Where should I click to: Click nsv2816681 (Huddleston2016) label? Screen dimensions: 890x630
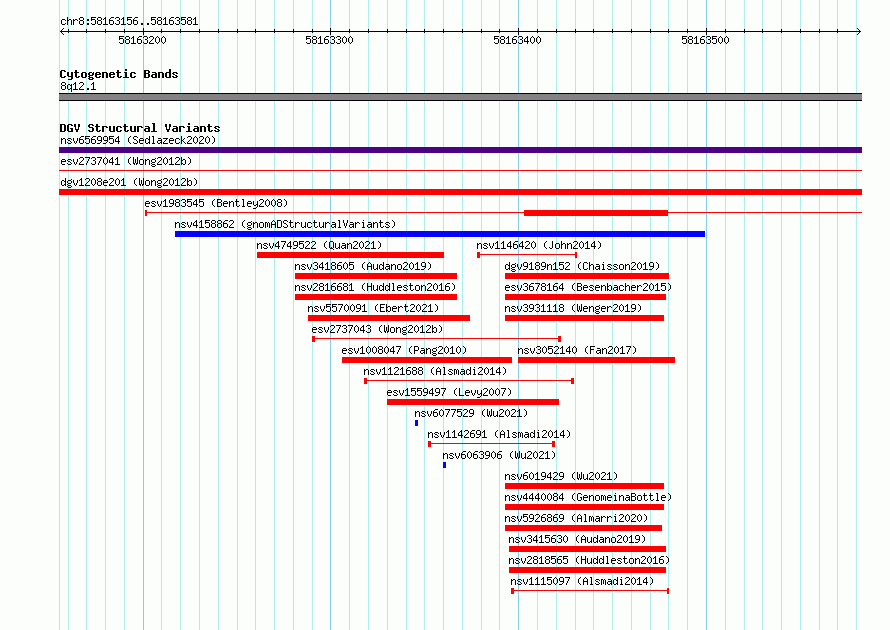coord(375,287)
